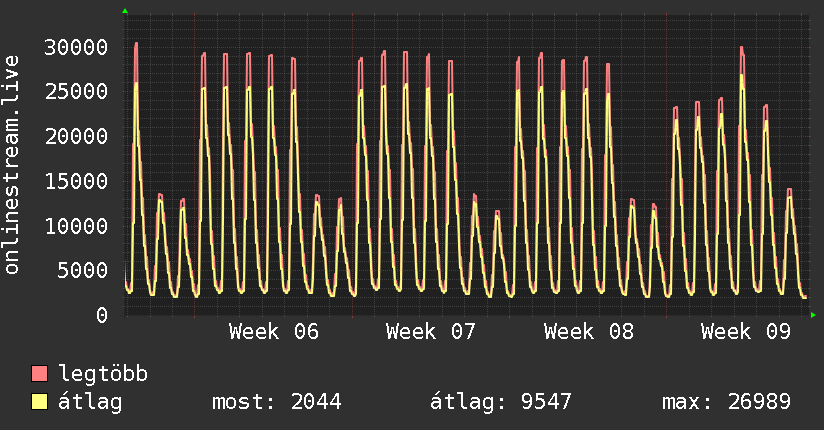Select the átlag legend label
The height and width of the screenshot is (430, 824).
coord(92,402)
